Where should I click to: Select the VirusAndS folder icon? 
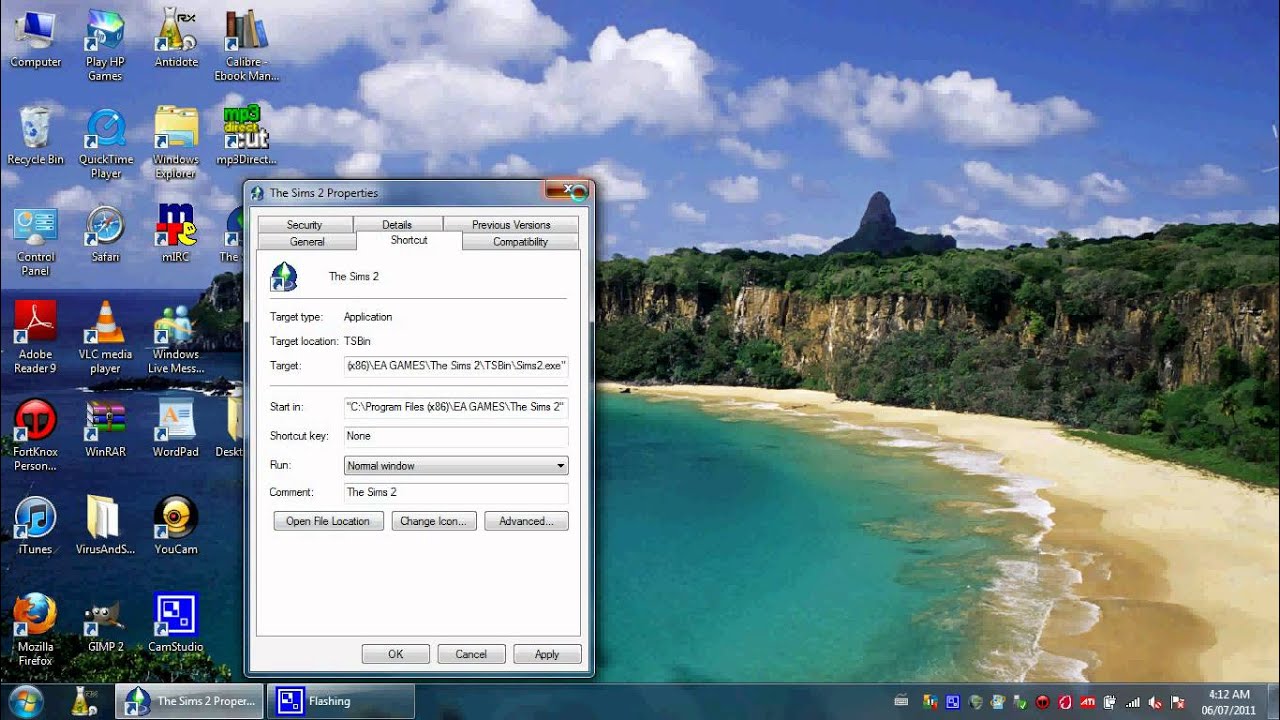pyautogui.click(x=105, y=526)
